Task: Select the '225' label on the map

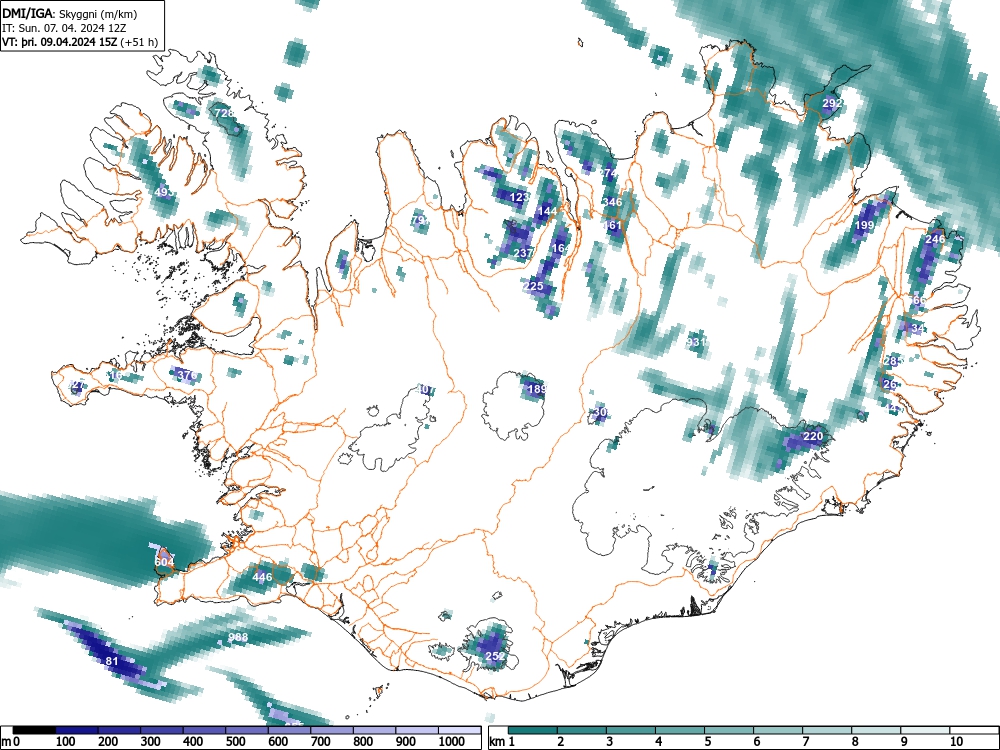Action: point(533,286)
